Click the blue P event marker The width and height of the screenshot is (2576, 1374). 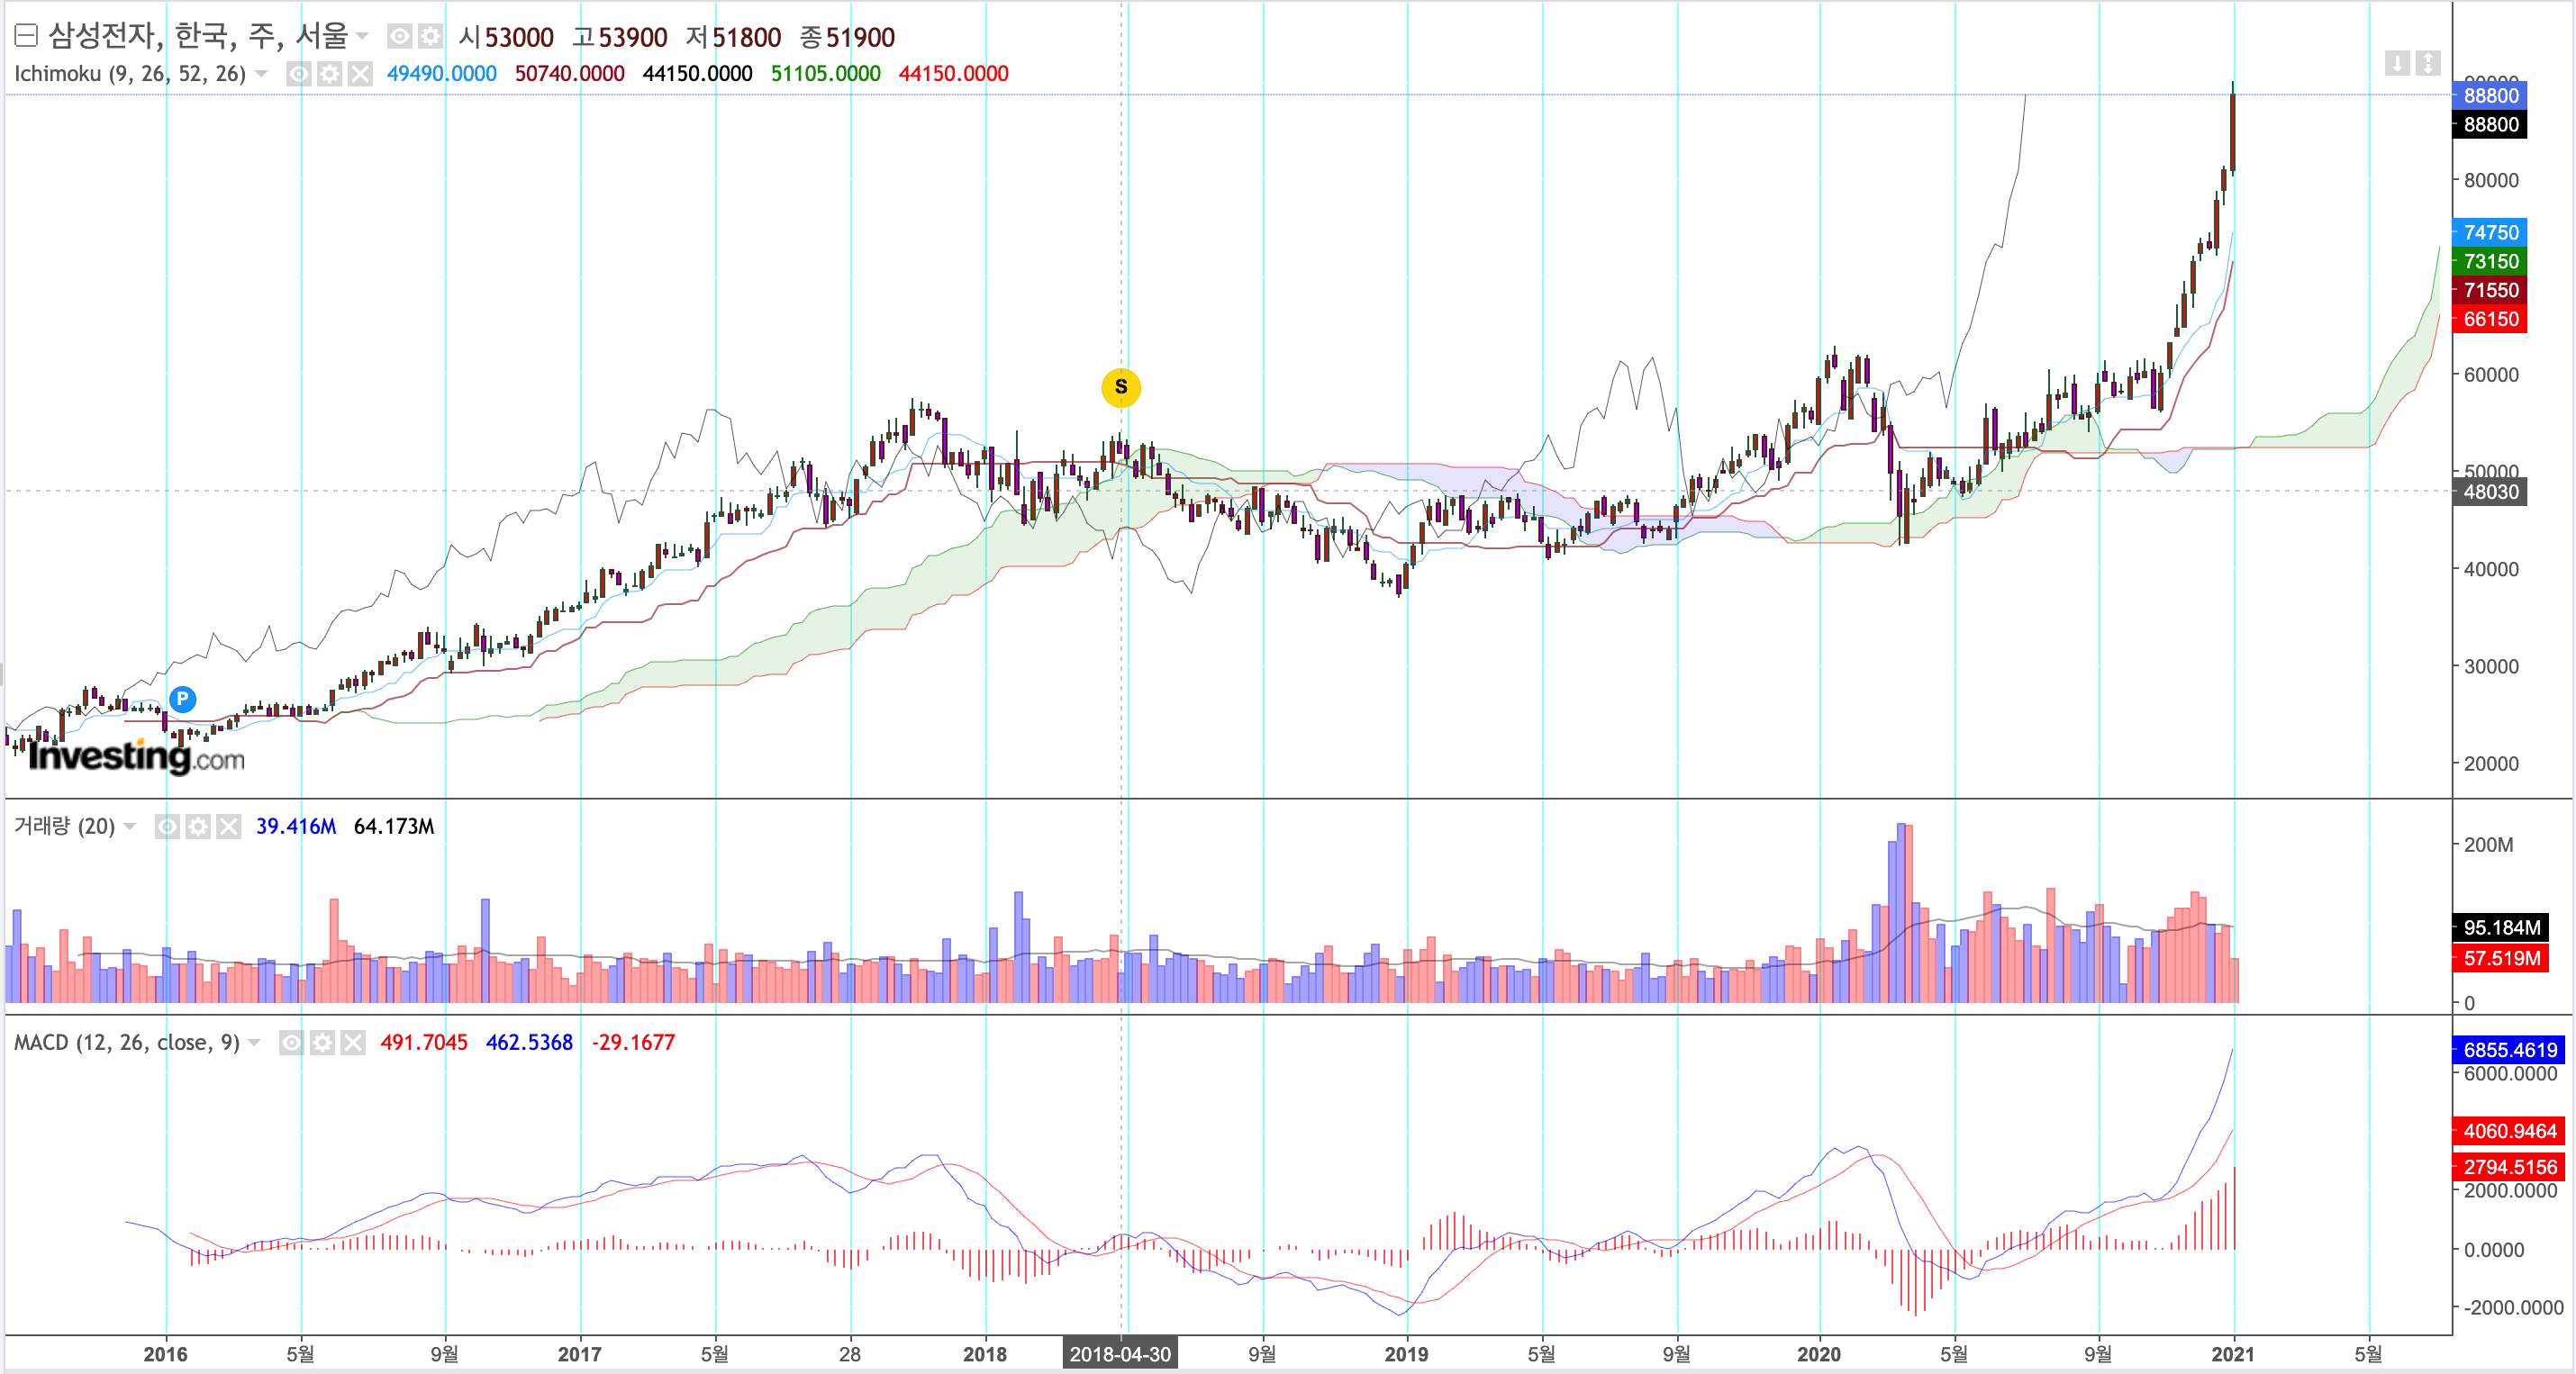[x=182, y=699]
